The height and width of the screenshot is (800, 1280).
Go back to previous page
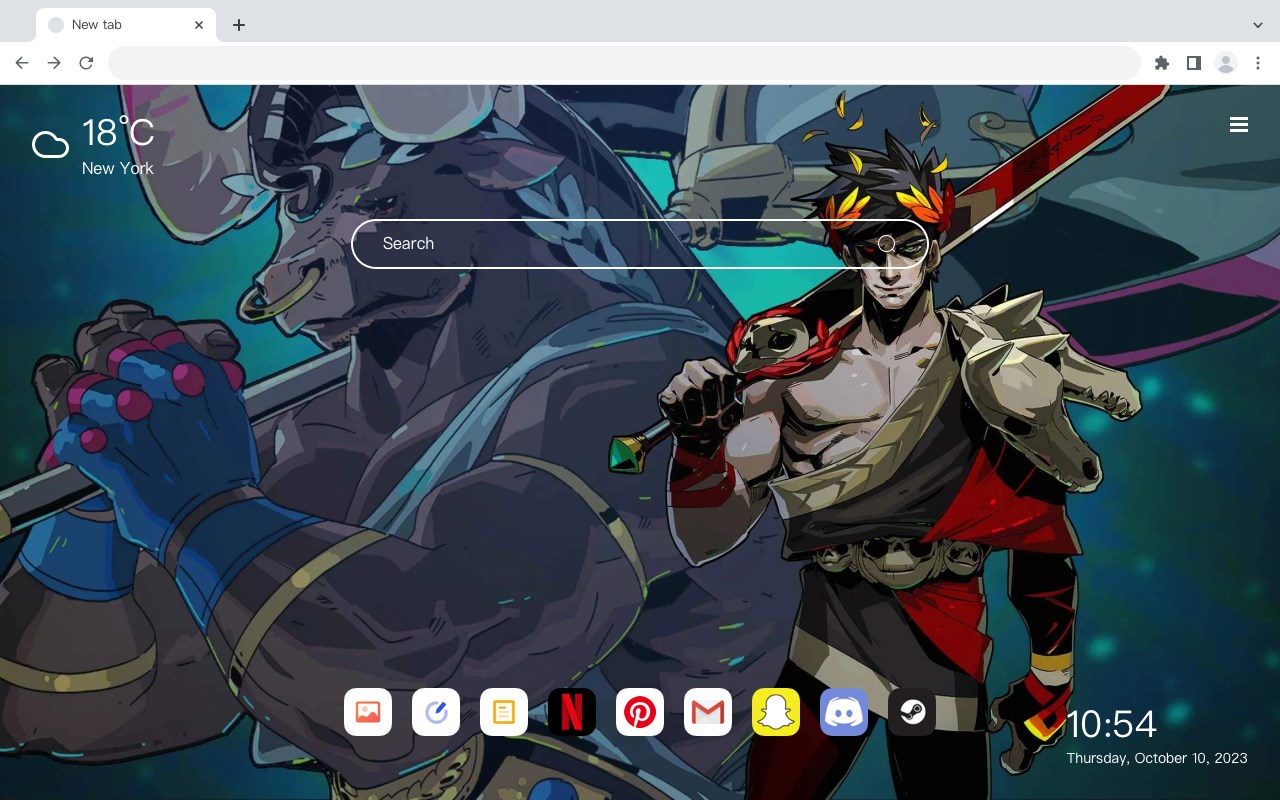coord(22,63)
